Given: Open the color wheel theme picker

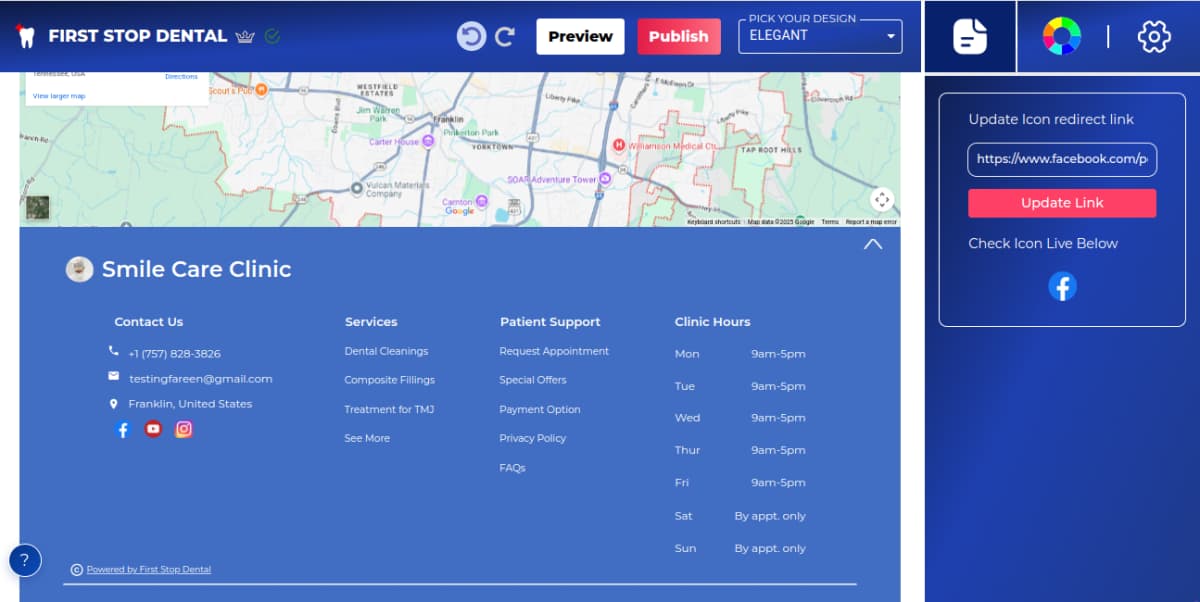Looking at the screenshot, I should click(1061, 37).
